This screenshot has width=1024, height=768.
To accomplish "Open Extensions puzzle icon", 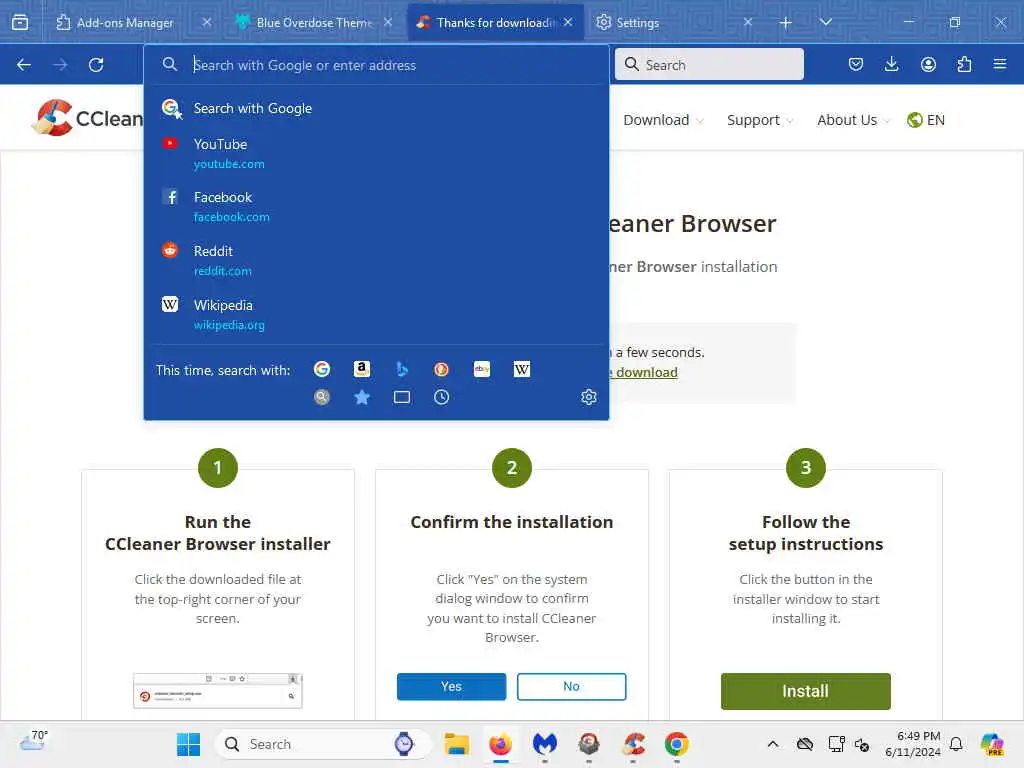I will coord(964,64).
